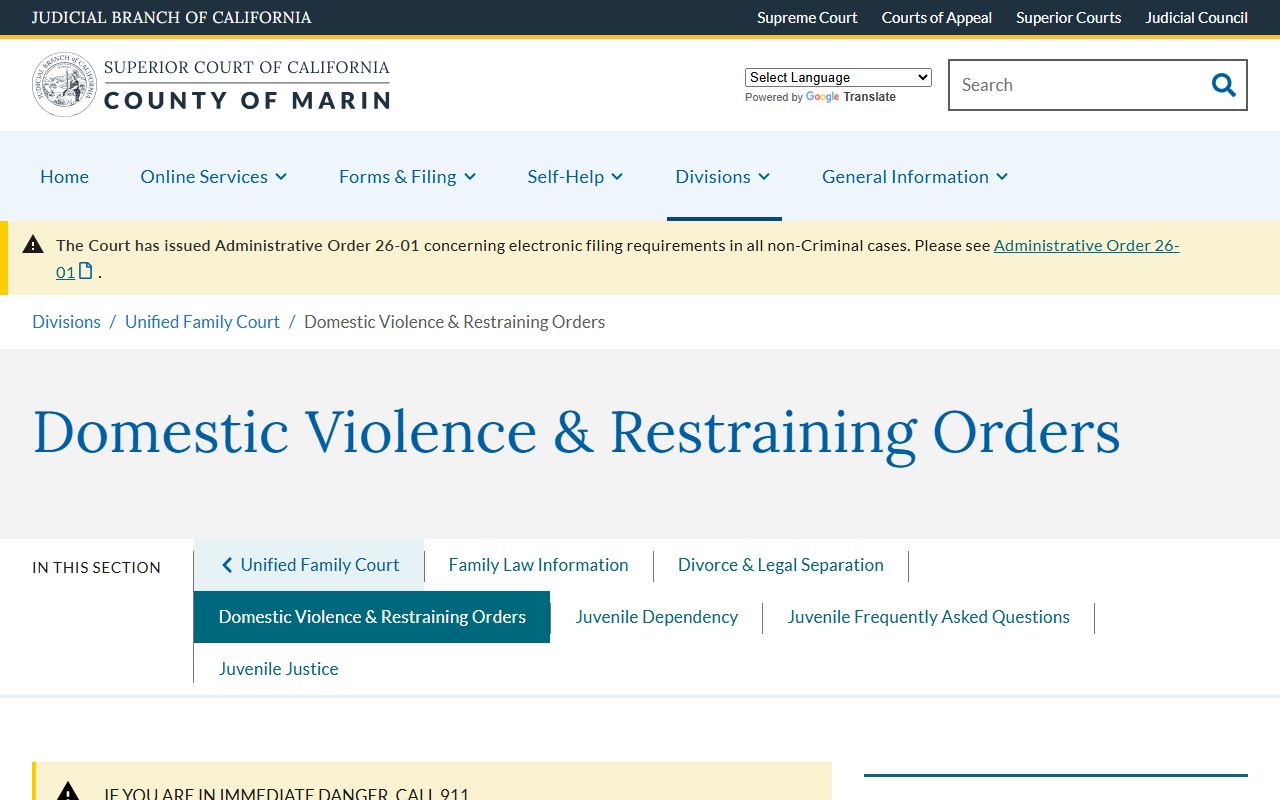Click the warning triangle icon in the alert banner

(33, 244)
